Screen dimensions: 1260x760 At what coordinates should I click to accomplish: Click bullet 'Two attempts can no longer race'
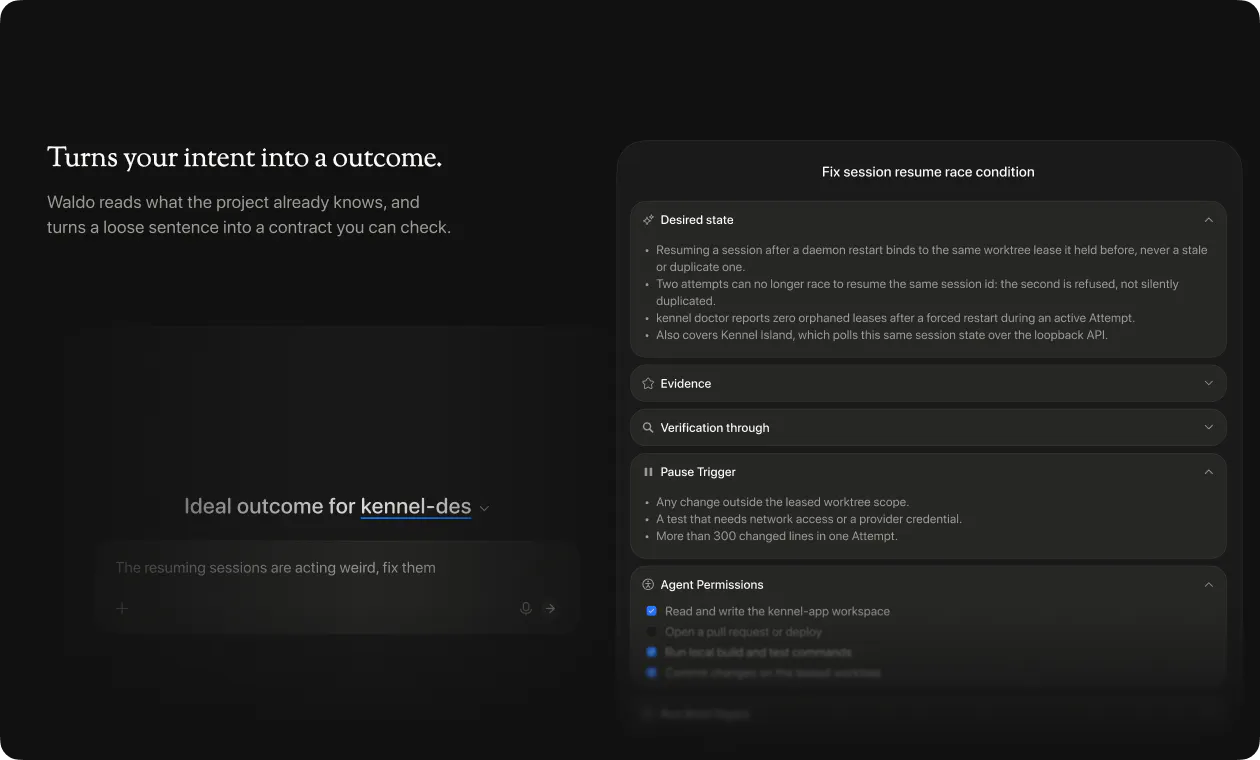[x=917, y=292]
